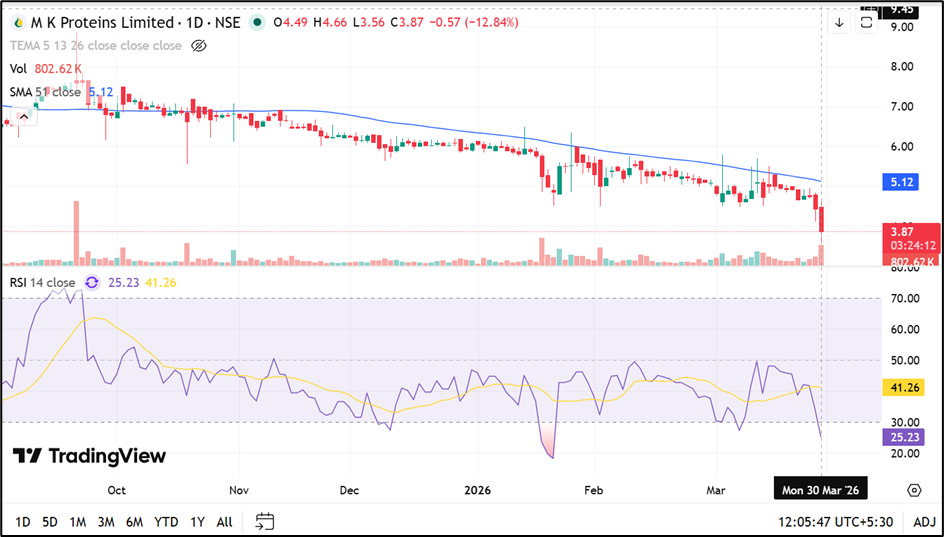The width and height of the screenshot is (944, 537).
Task: Select the All time range
Action: pos(224,521)
